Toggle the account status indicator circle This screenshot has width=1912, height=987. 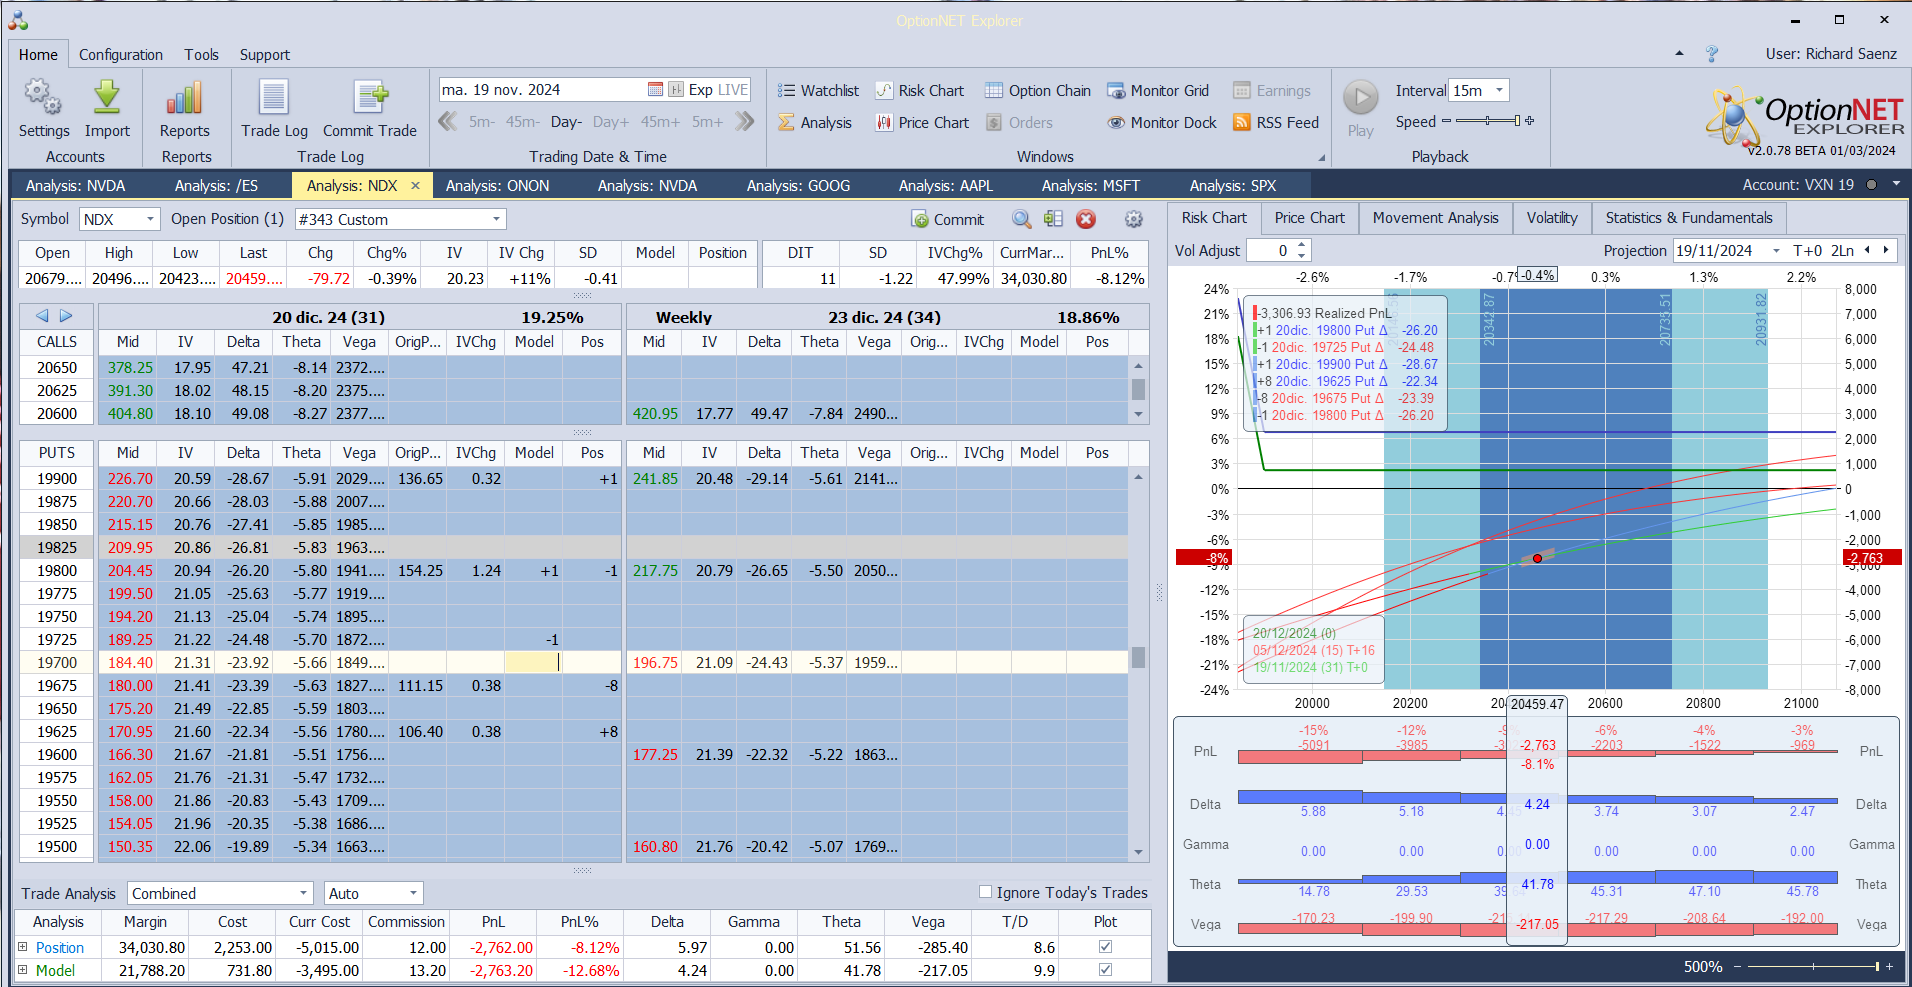tap(1871, 184)
